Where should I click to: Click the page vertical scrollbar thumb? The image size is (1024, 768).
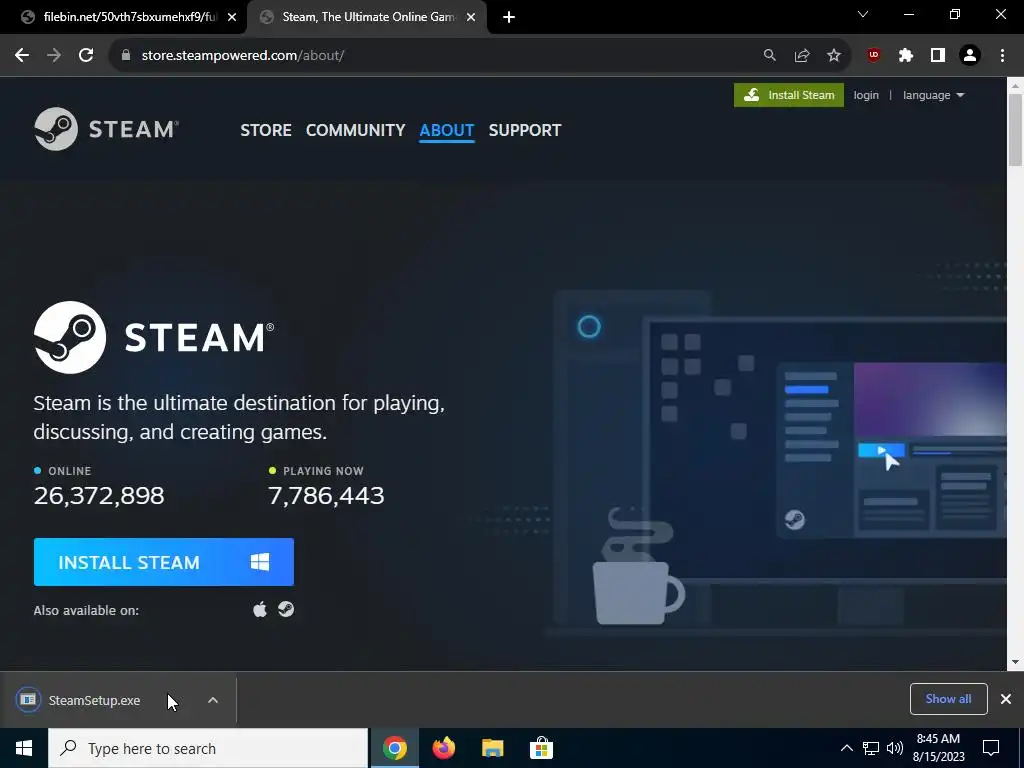(x=1015, y=130)
